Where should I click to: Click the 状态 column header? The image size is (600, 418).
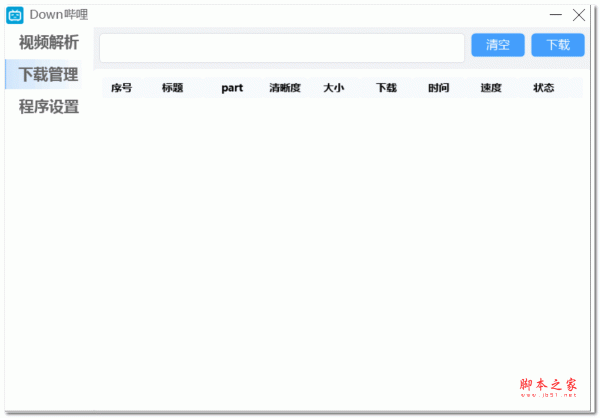coord(543,88)
